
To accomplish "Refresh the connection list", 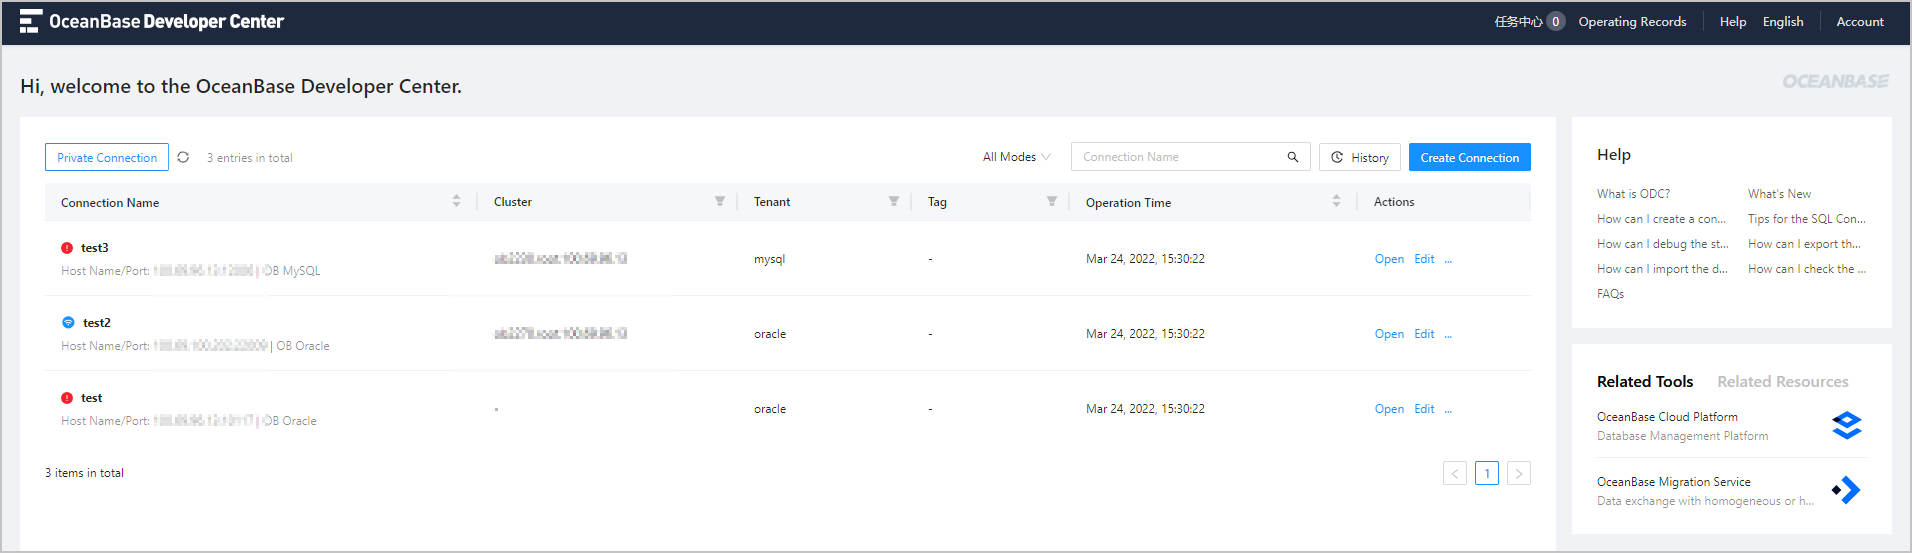I will pyautogui.click(x=183, y=157).
